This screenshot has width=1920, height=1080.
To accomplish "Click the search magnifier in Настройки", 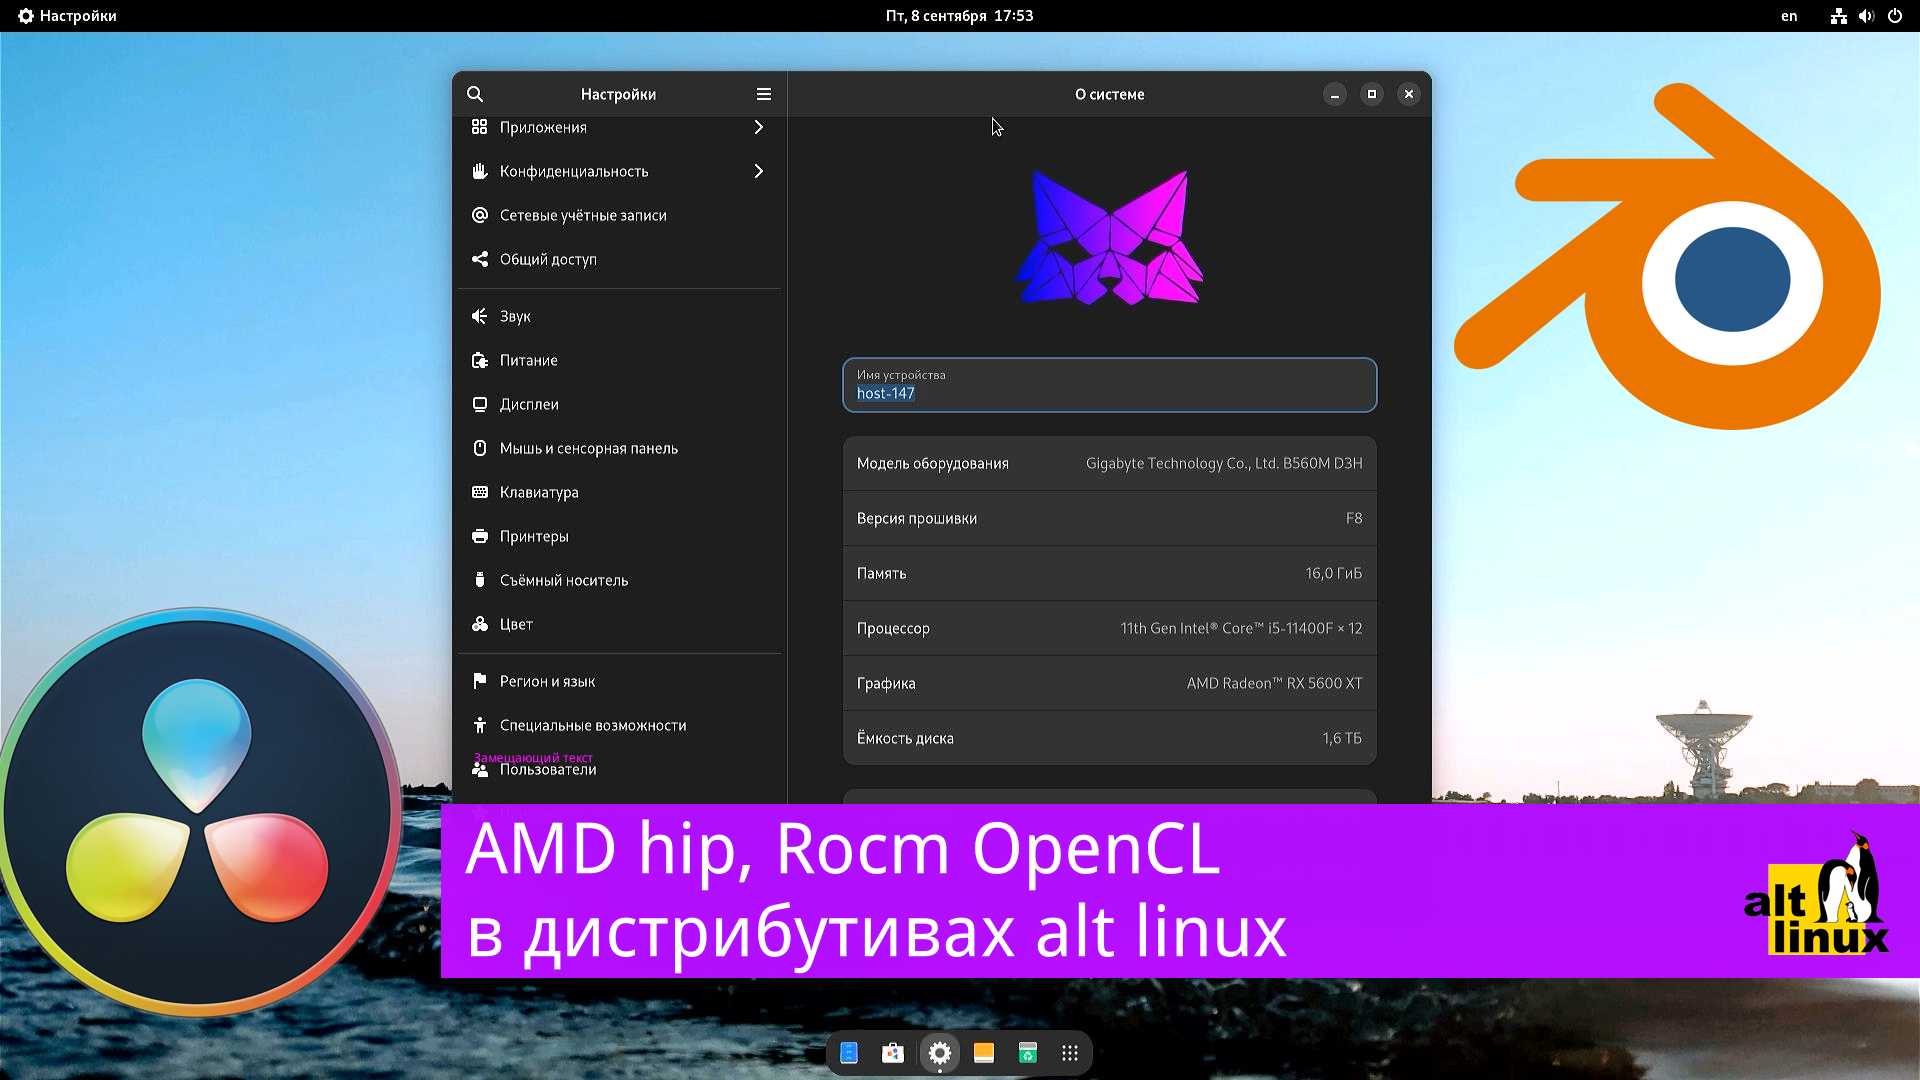I will coord(474,94).
